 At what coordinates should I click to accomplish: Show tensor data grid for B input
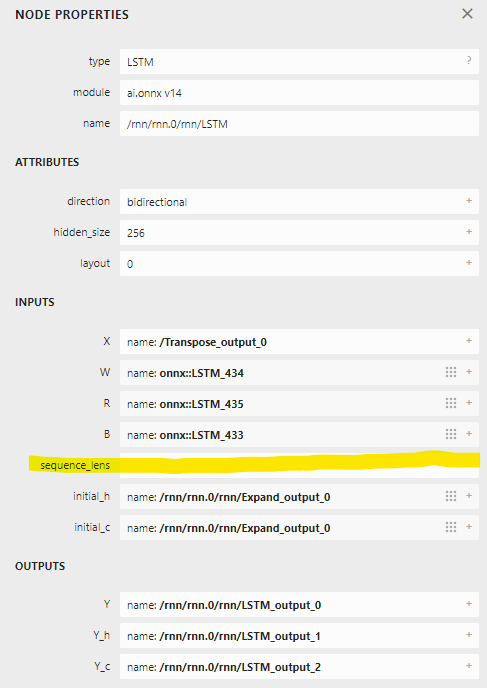click(451, 434)
